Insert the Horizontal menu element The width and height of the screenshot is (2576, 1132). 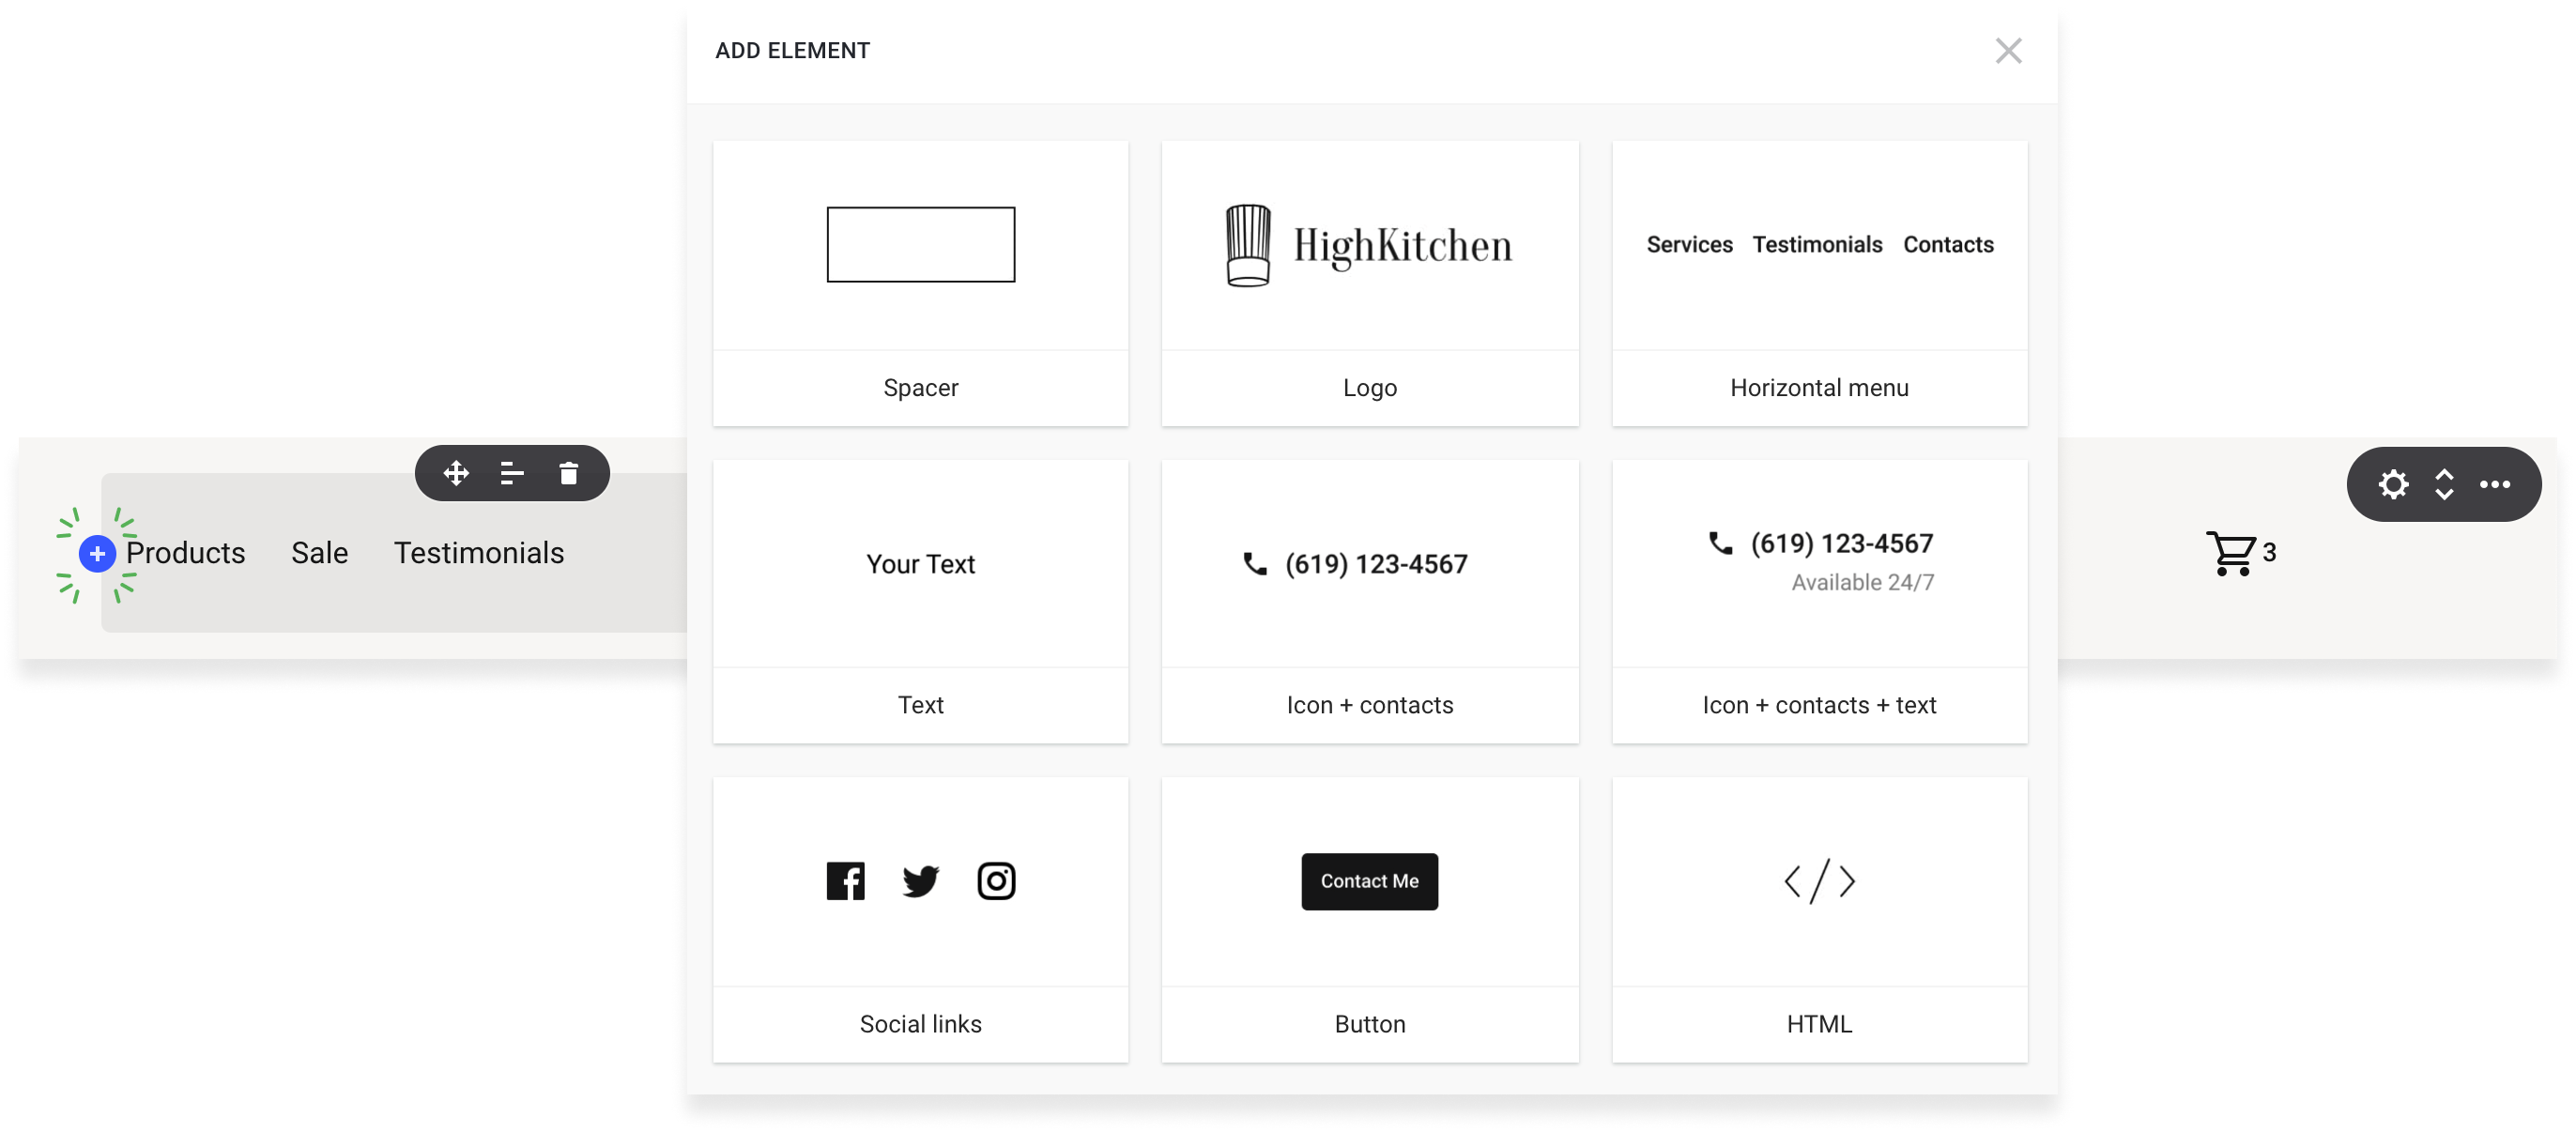click(x=1819, y=283)
